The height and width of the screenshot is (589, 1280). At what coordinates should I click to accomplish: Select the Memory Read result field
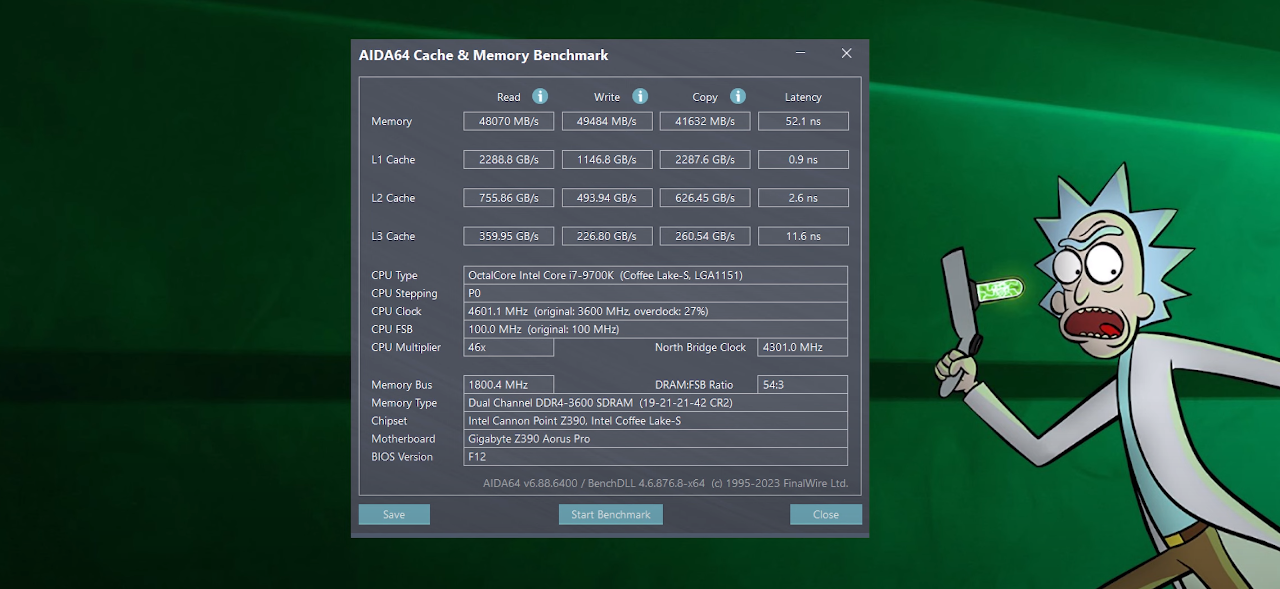pos(508,121)
